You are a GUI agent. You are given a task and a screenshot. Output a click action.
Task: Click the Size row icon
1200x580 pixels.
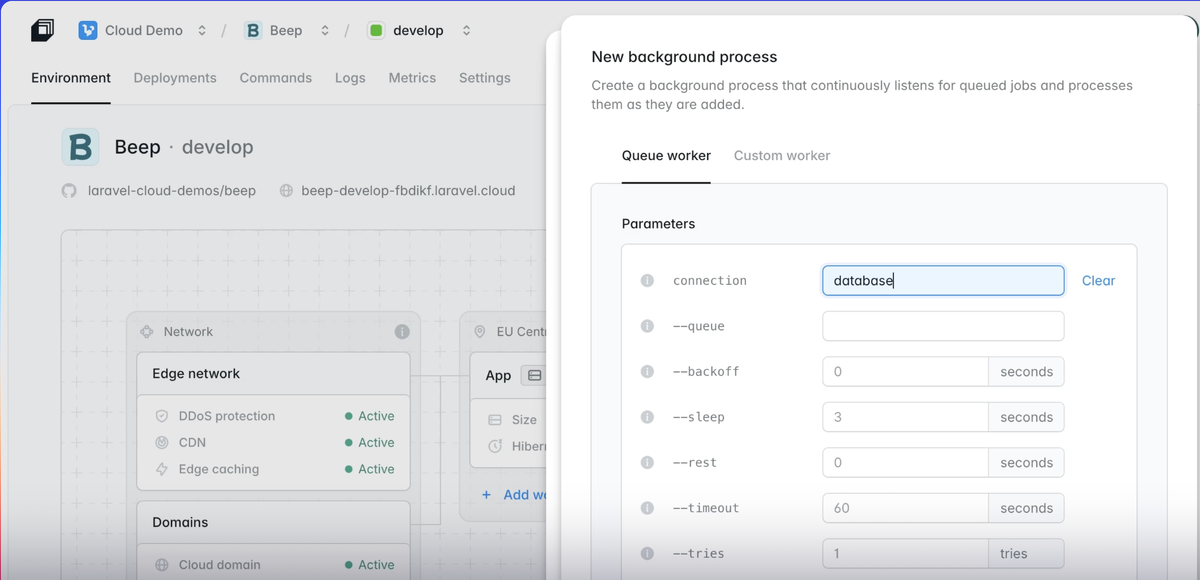495,420
